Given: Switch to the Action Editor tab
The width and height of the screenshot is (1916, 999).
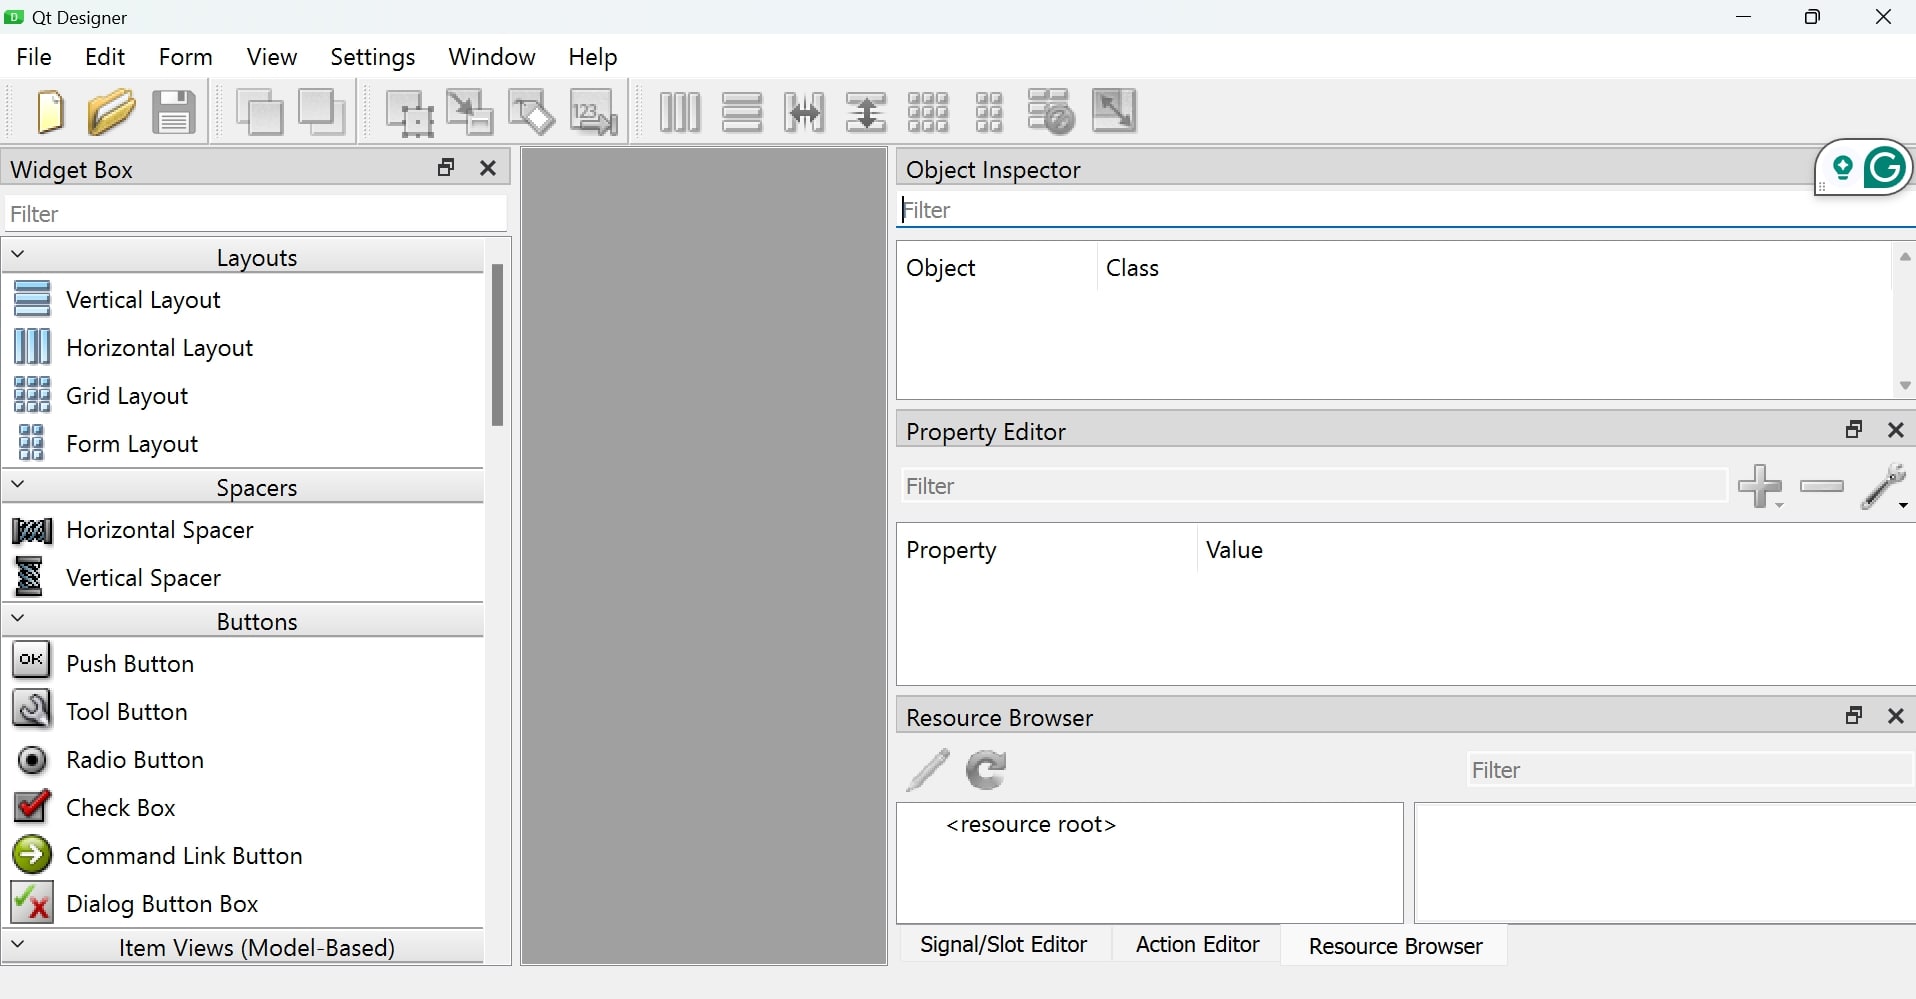Looking at the screenshot, I should pyautogui.click(x=1196, y=944).
